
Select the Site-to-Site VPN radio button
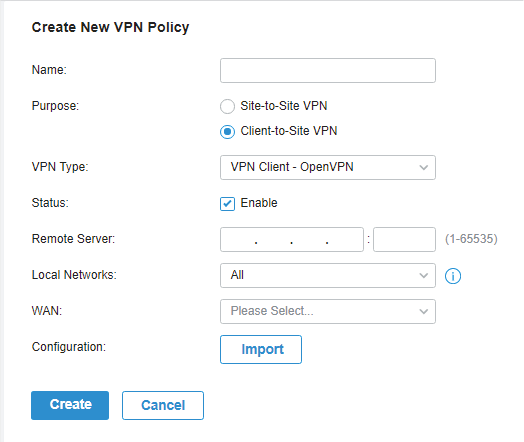pos(227,107)
